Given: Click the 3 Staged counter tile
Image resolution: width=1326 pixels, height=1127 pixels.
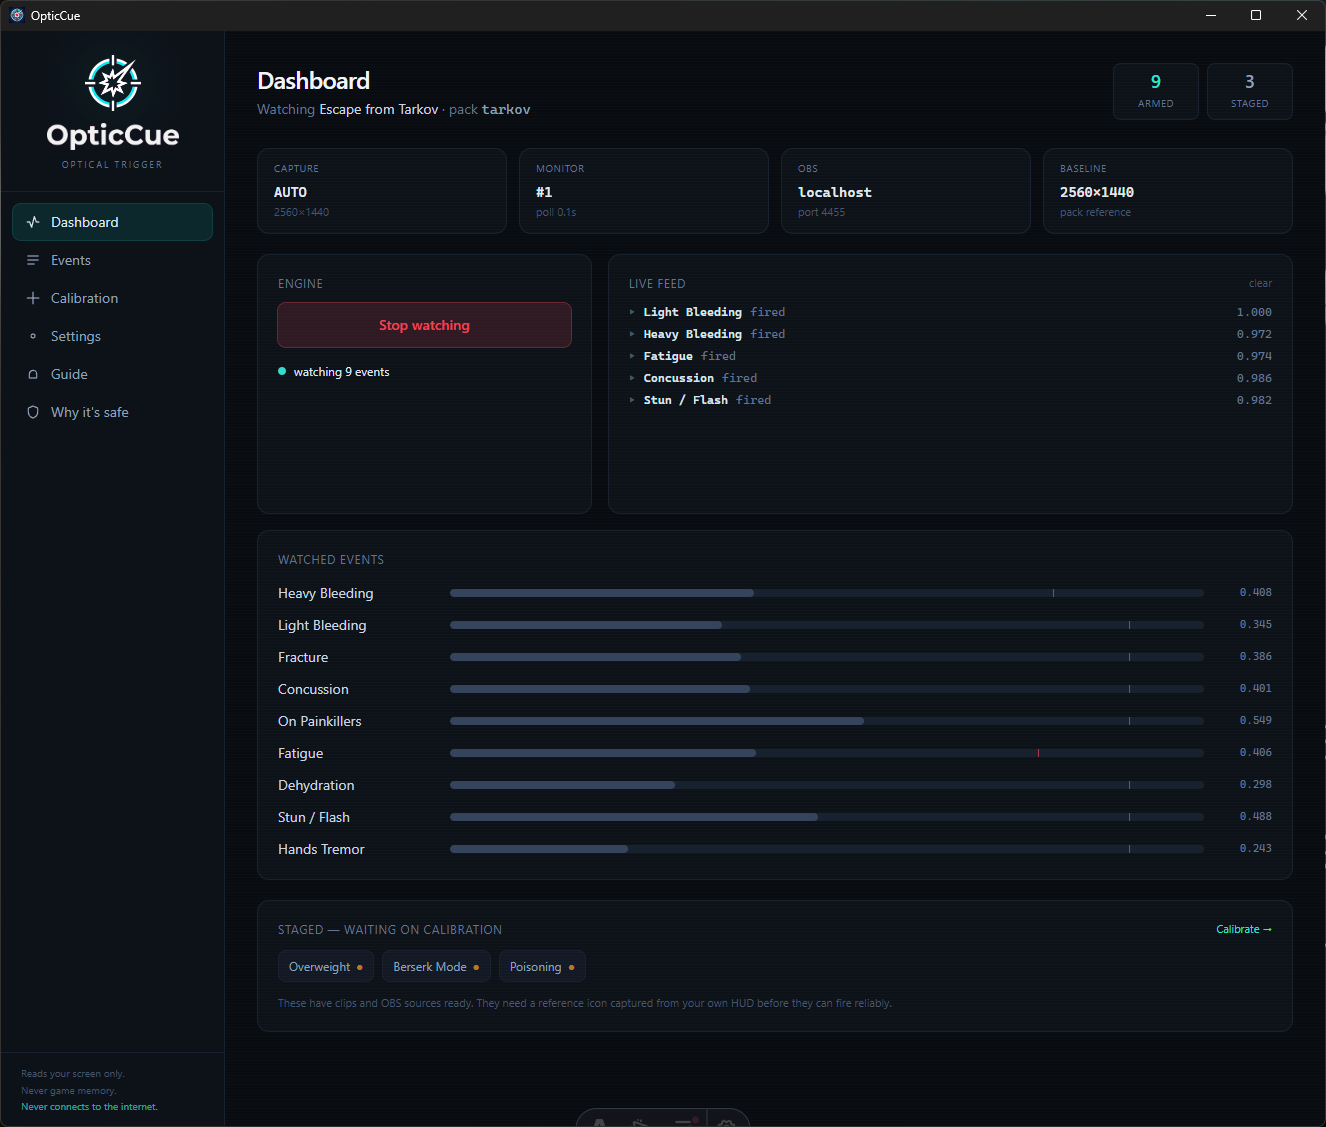Looking at the screenshot, I should (x=1250, y=91).
